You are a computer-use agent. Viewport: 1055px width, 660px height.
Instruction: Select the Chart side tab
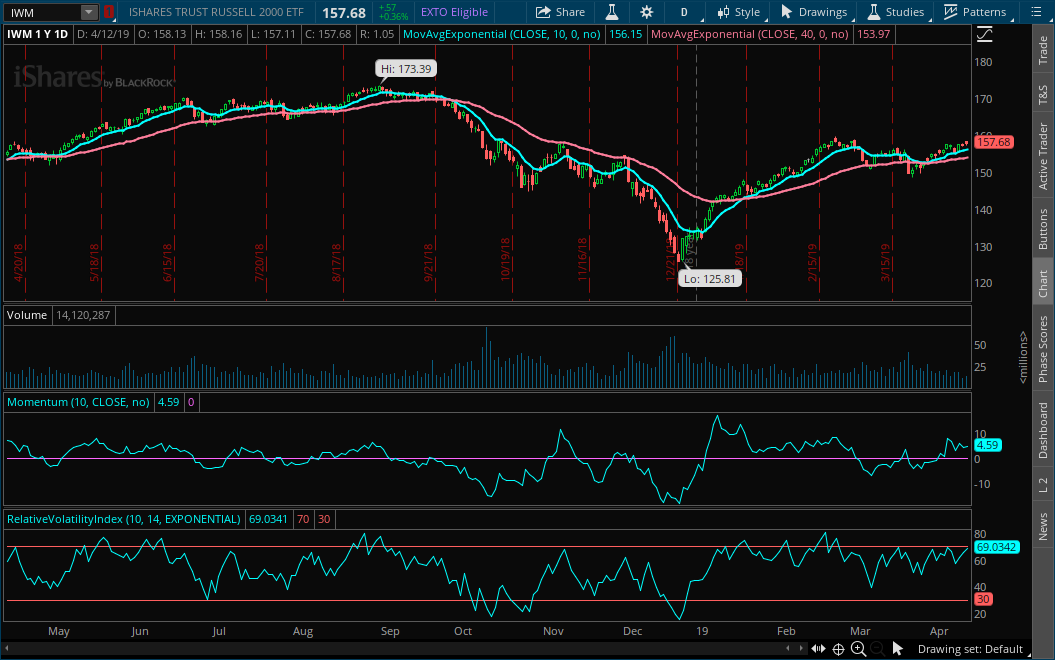click(1043, 284)
